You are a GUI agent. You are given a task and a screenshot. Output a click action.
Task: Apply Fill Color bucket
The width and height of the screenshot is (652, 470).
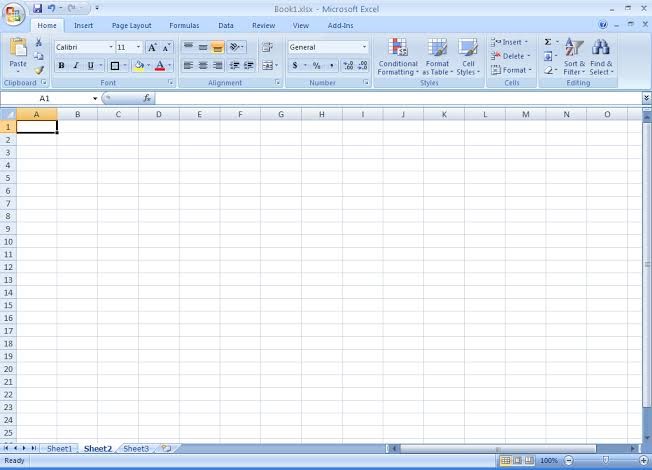pos(139,66)
